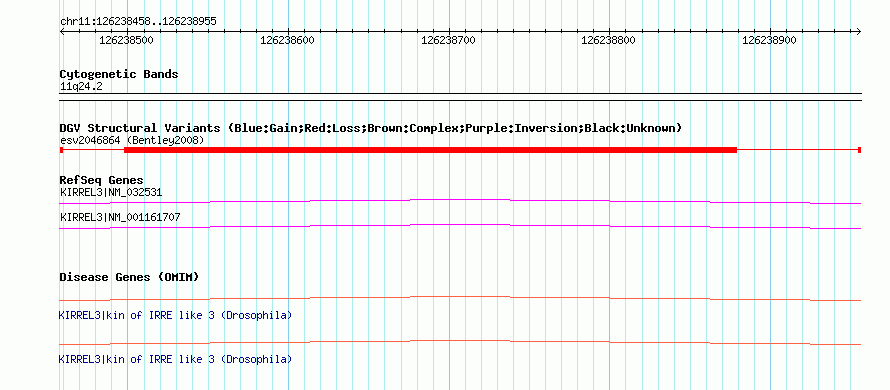Screen dimensions: 890x390
Task: Click the magenta line under KIRREL3|NM_001161707
Action: [x=460, y=226]
